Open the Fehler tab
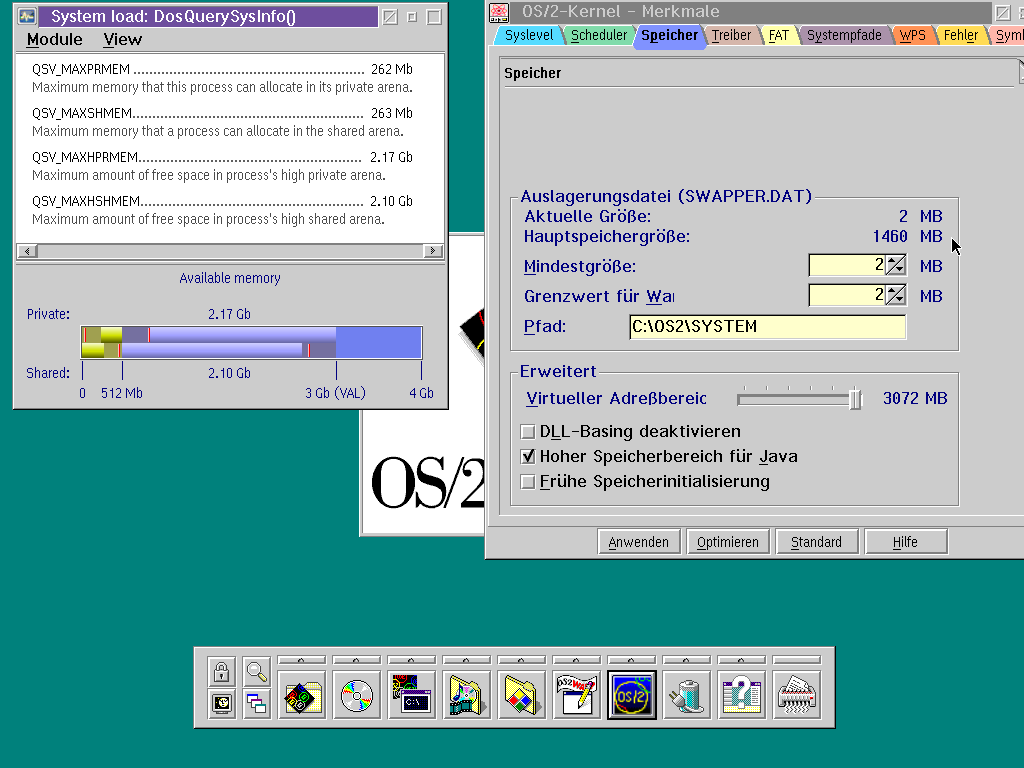This screenshot has width=1024, height=768. tap(961, 35)
